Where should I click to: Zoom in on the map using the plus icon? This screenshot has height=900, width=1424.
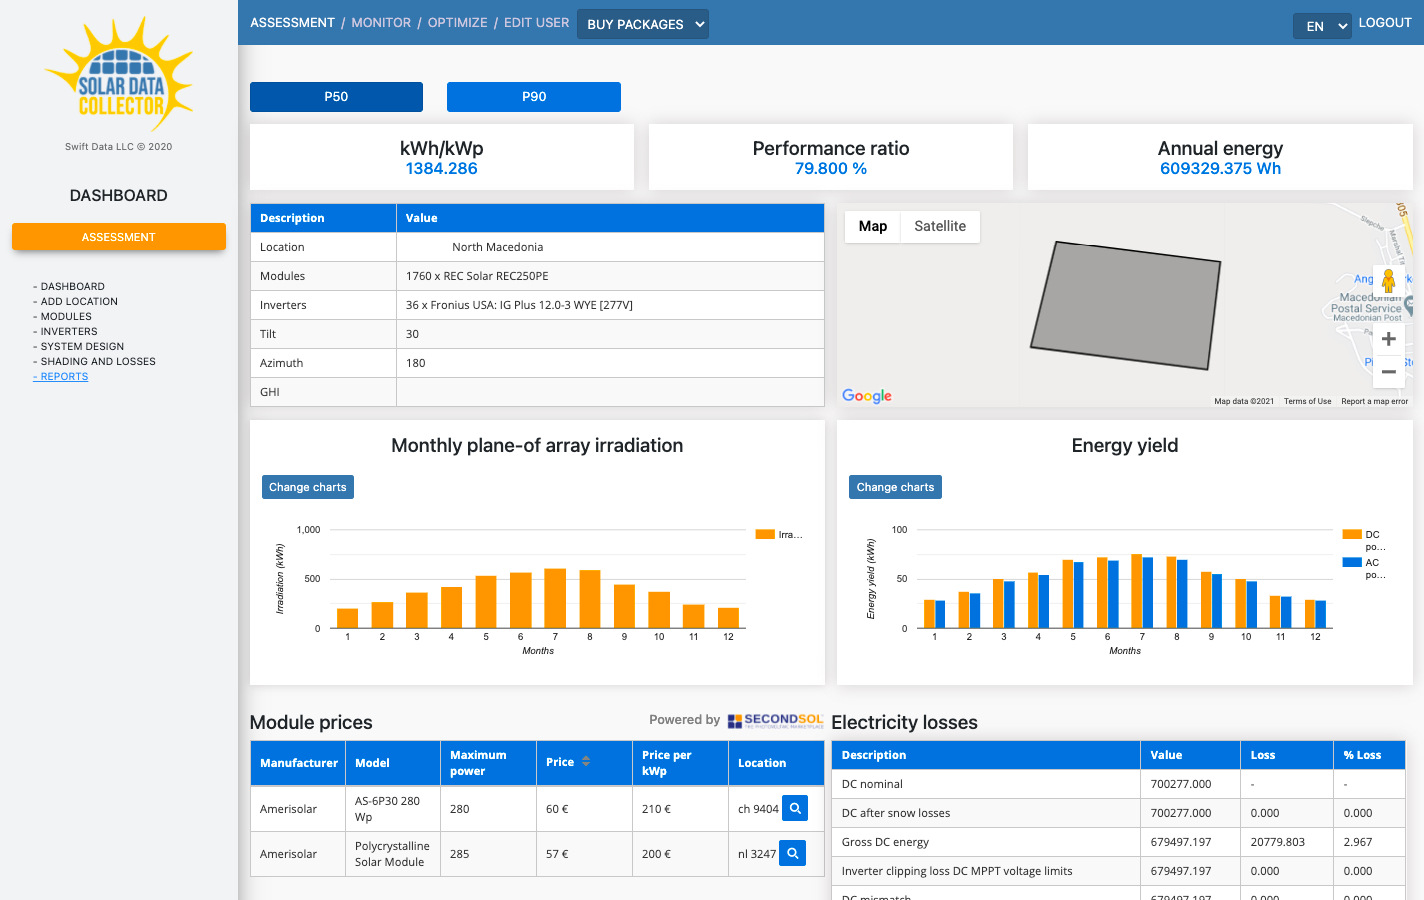click(1388, 339)
